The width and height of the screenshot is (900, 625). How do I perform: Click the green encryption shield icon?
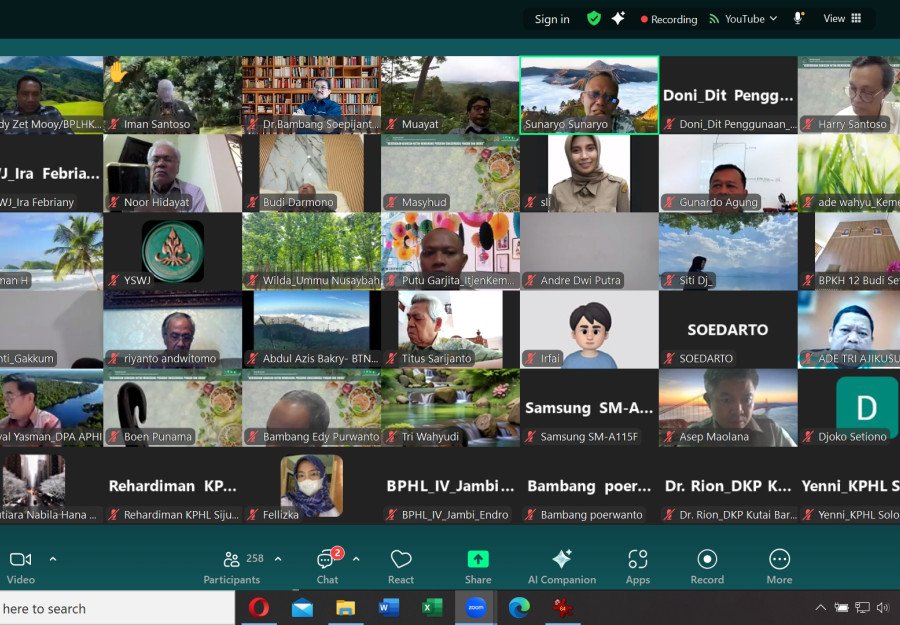(x=594, y=19)
